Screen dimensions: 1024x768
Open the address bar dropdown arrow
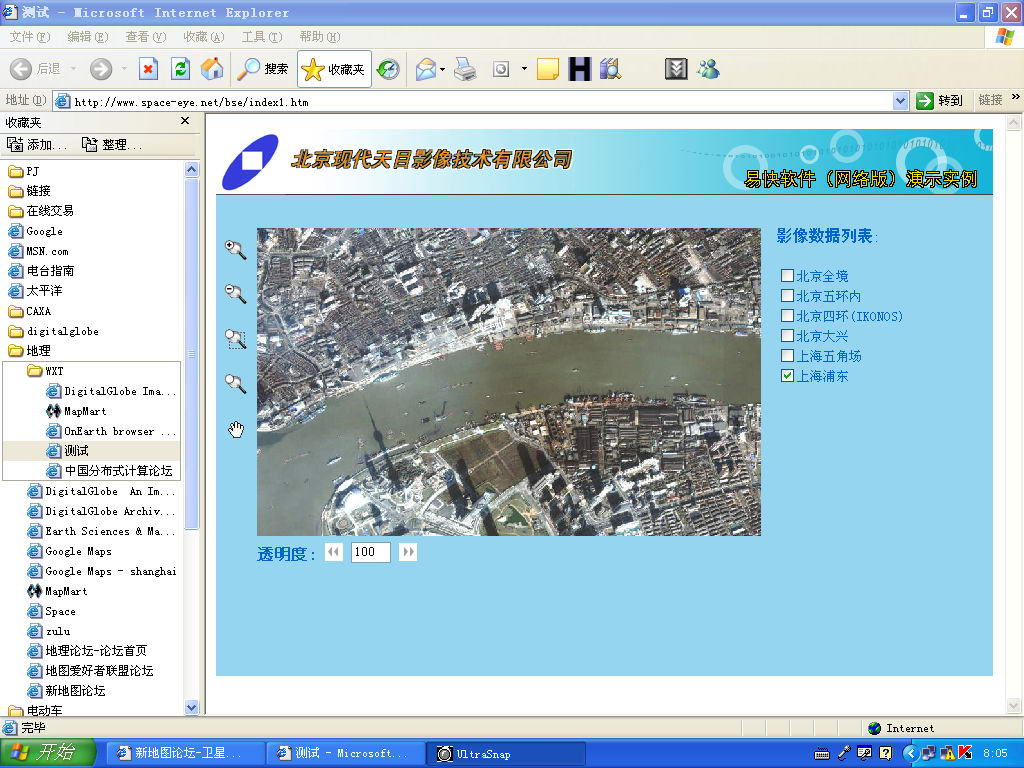coord(900,101)
